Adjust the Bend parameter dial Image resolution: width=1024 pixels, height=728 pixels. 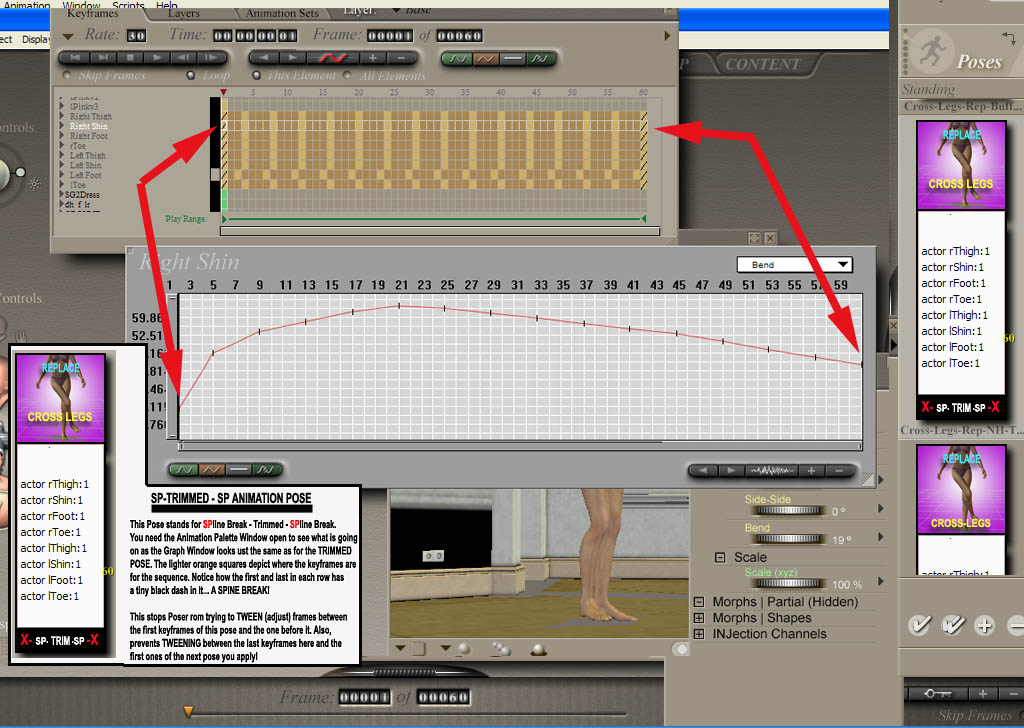coord(789,539)
